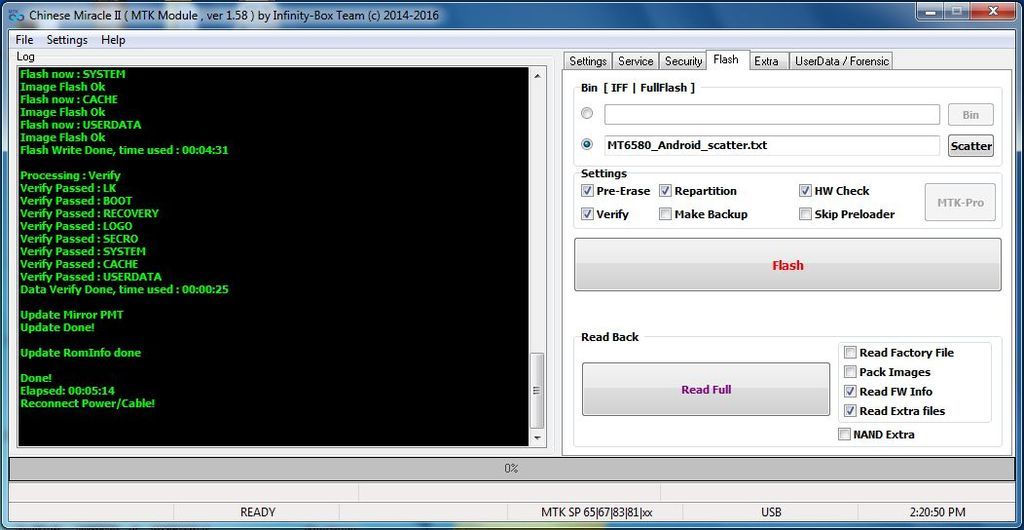Click the USB status bar entry
Image resolution: width=1024 pixels, height=530 pixels.
point(771,512)
